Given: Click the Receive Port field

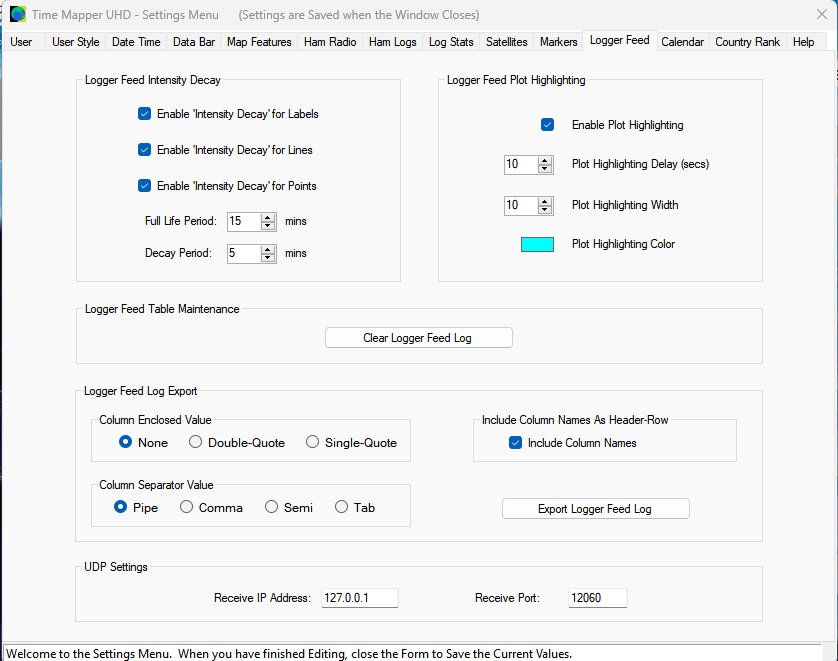Looking at the screenshot, I should (x=598, y=598).
